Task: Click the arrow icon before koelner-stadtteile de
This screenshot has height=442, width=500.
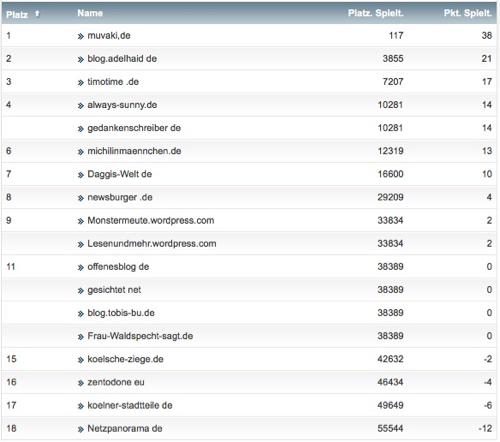Action: (x=80, y=406)
